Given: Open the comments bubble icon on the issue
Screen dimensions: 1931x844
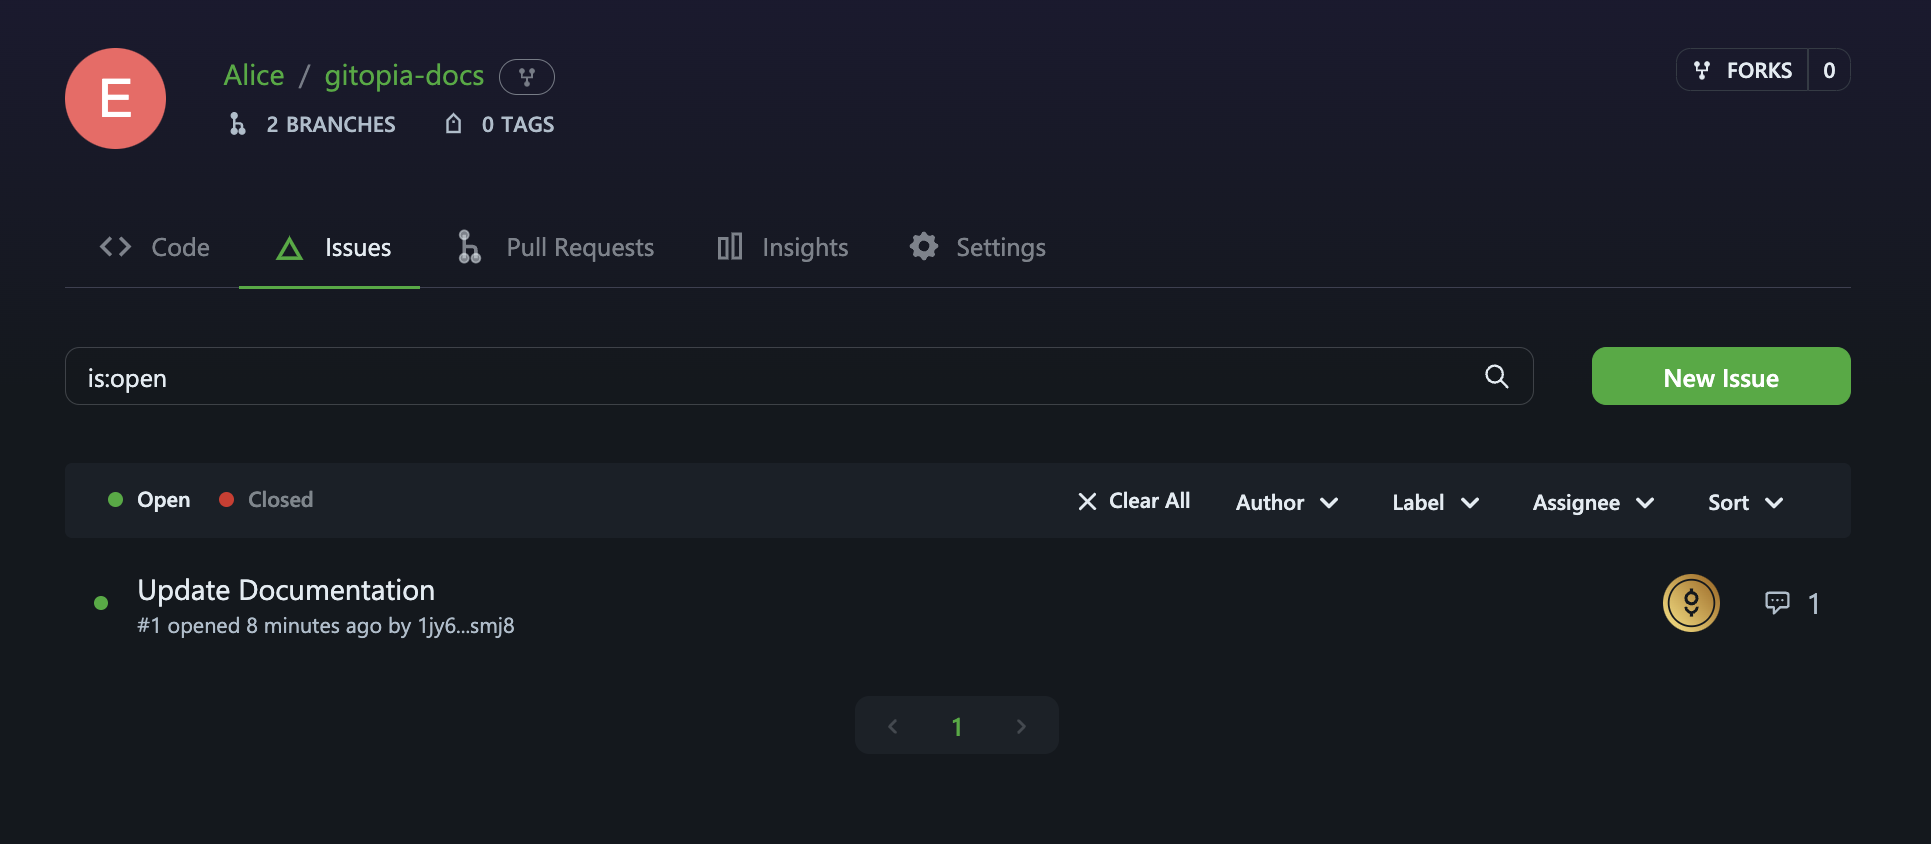Looking at the screenshot, I should [x=1777, y=602].
